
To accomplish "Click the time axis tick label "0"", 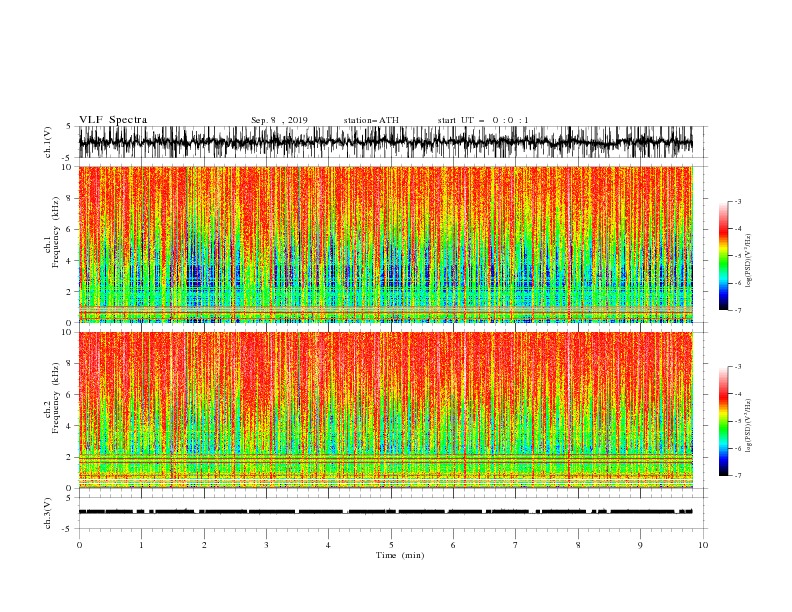I will coord(79,545).
